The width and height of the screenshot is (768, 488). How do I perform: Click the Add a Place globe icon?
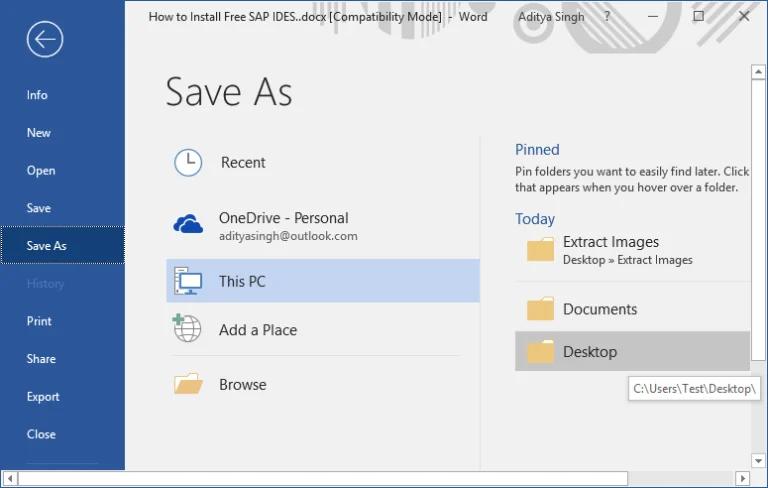pos(187,329)
